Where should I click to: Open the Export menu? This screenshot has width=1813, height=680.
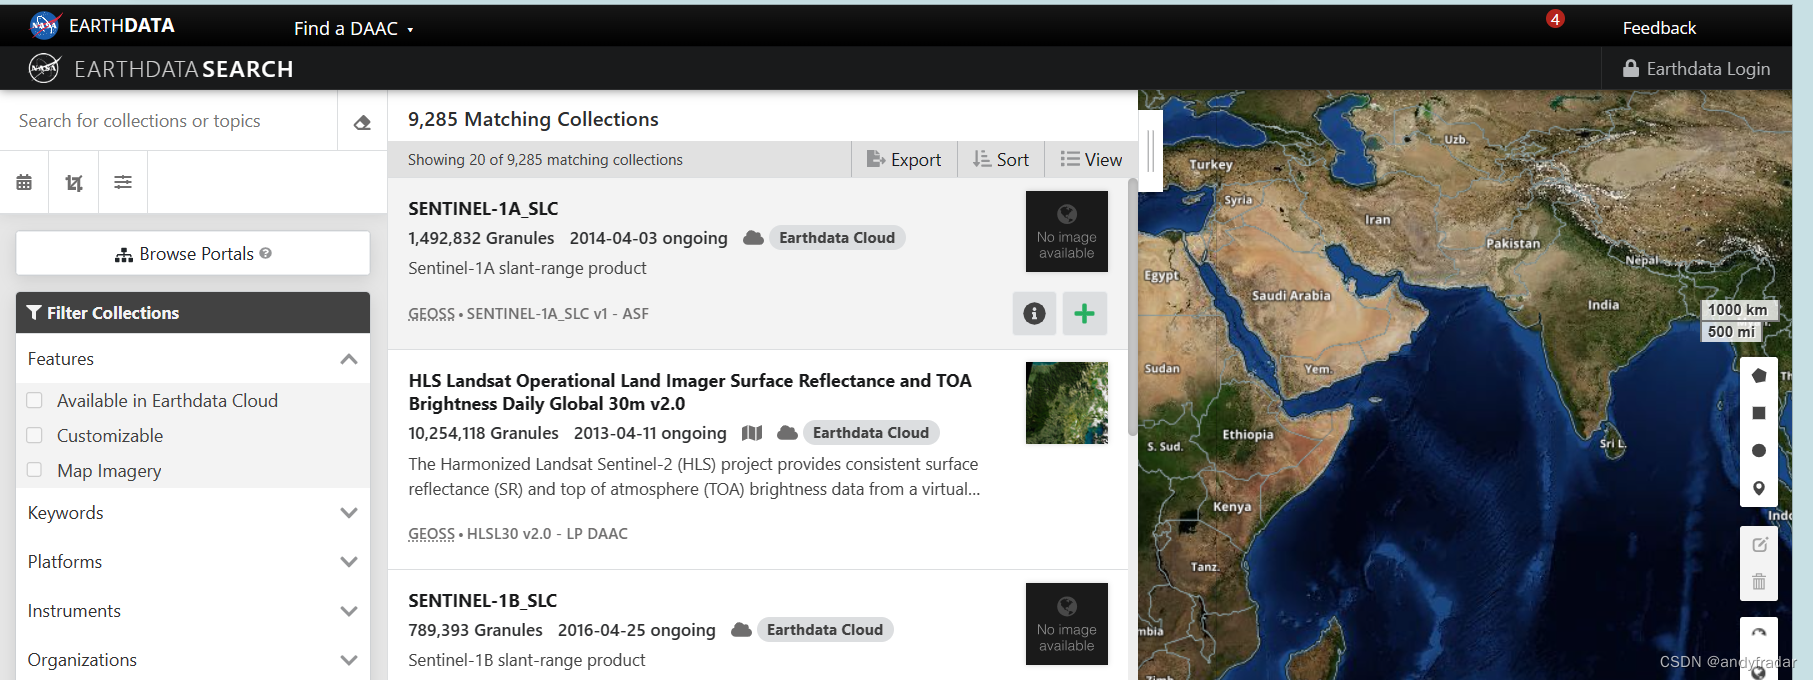(x=904, y=159)
